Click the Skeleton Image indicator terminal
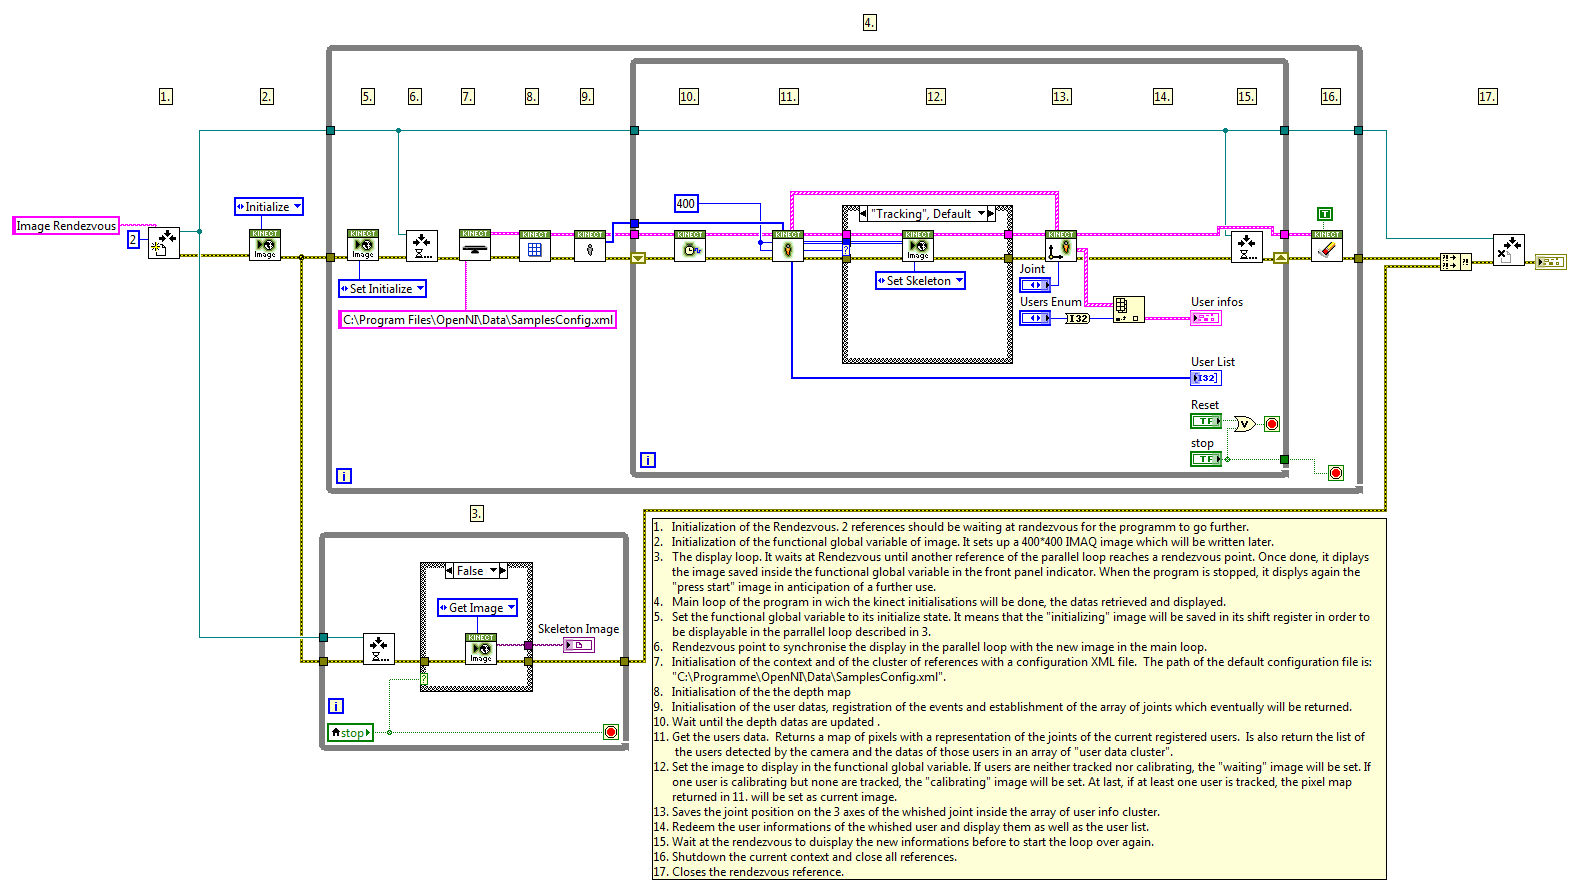 pos(579,646)
